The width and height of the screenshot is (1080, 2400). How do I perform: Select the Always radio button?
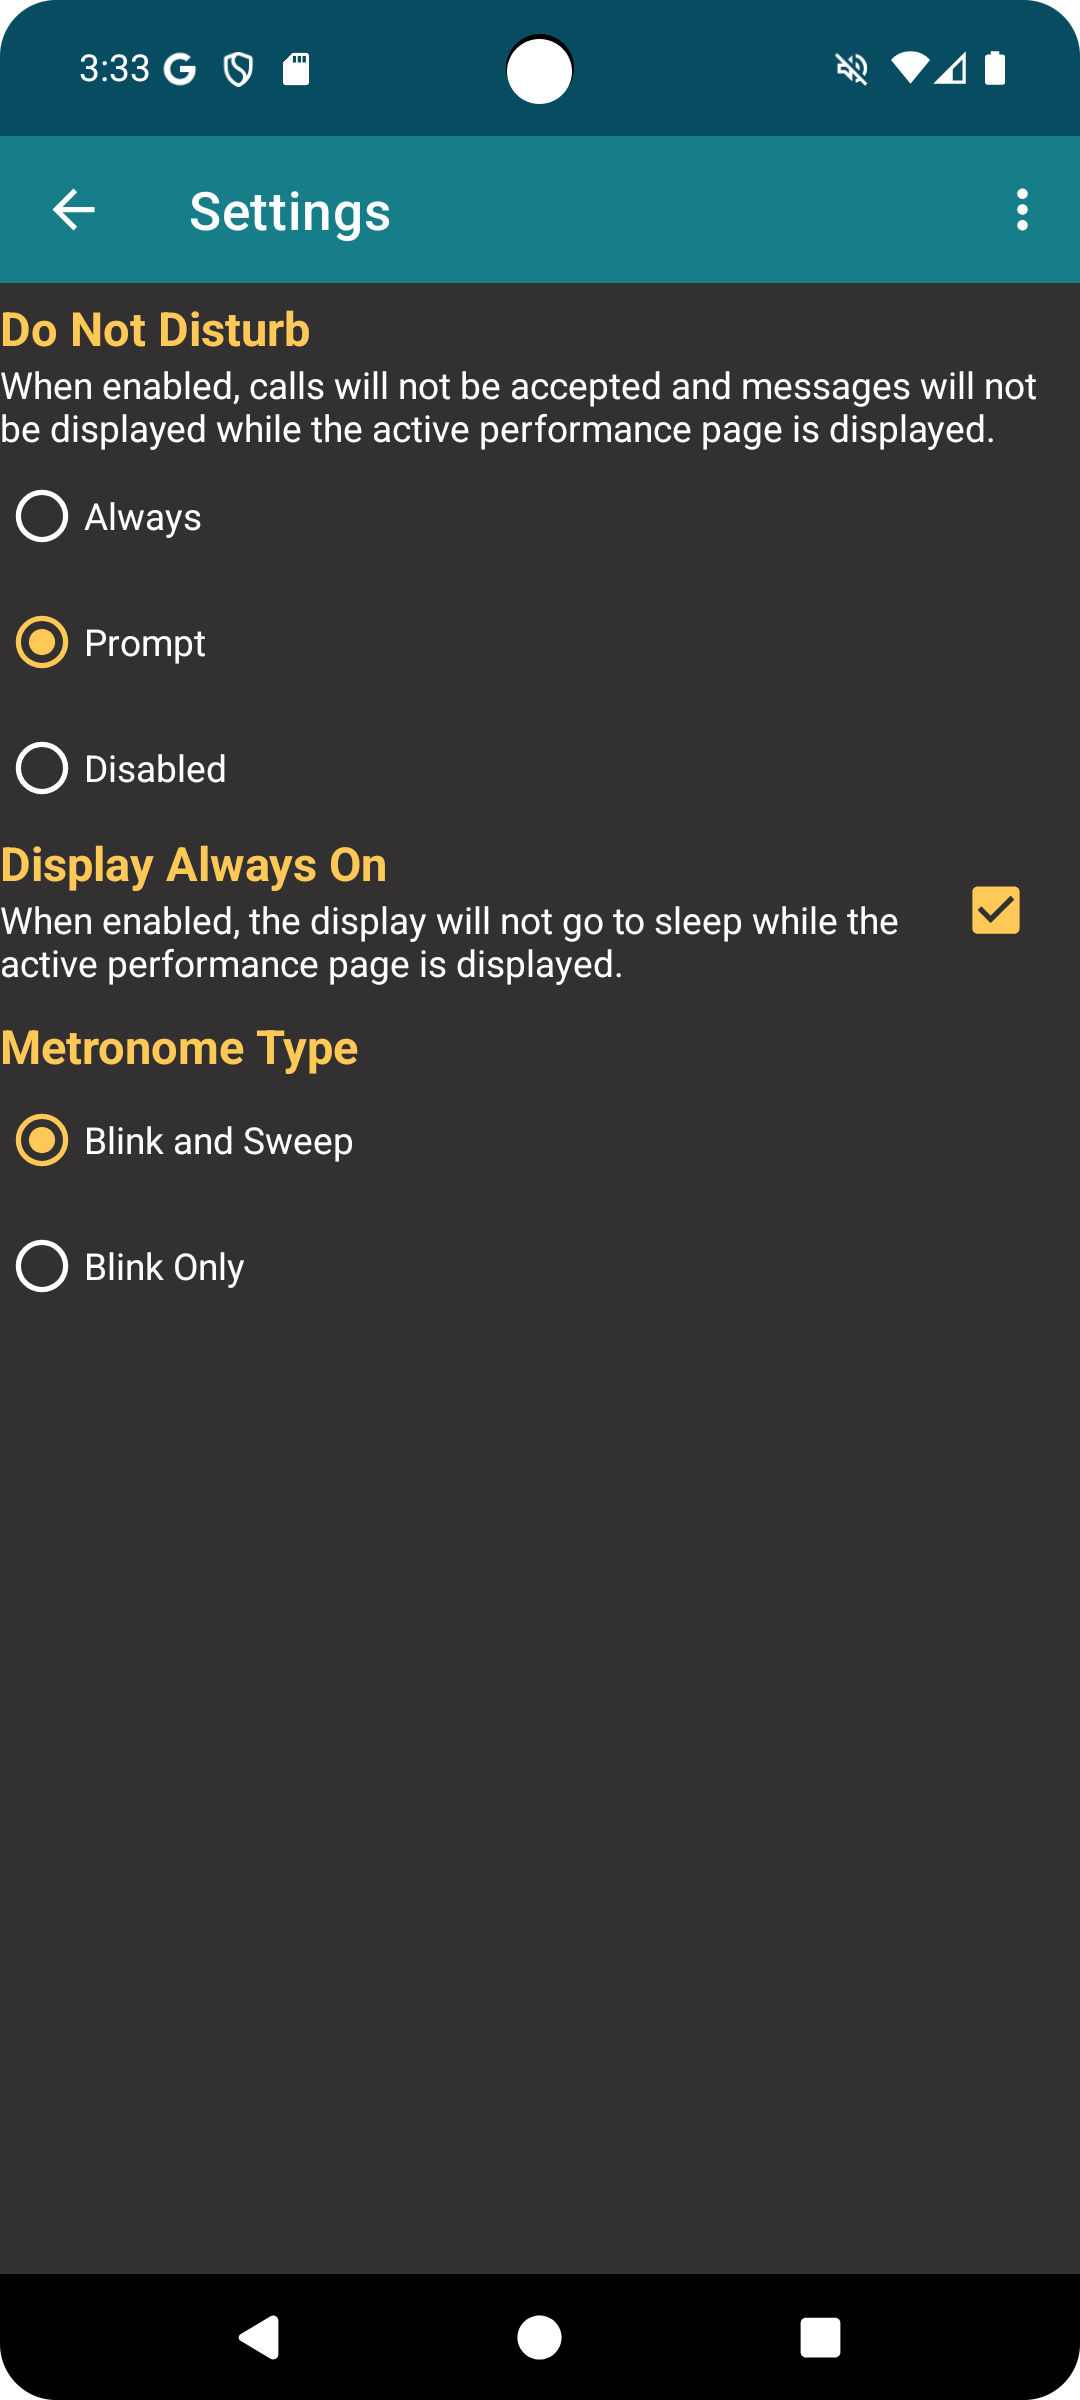[x=42, y=517]
